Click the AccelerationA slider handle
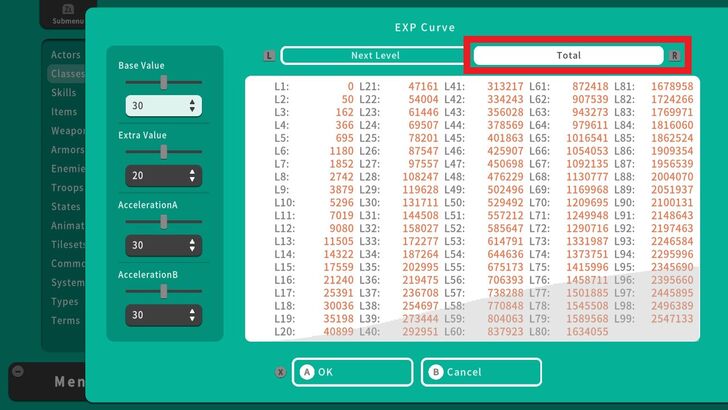The image size is (728, 410). tap(164, 221)
